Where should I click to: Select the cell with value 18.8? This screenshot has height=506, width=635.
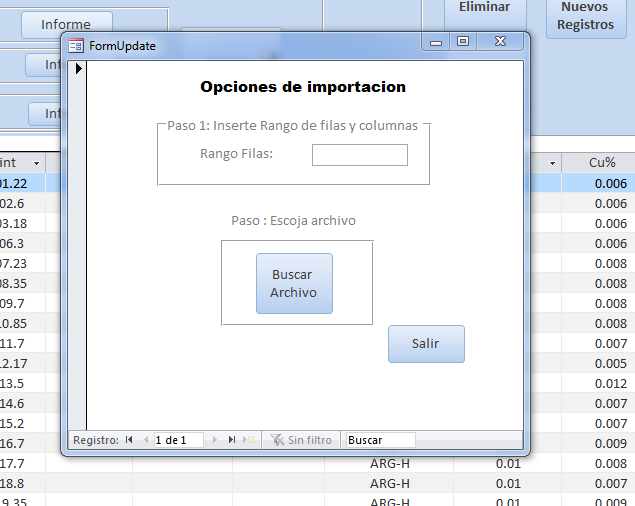coord(22,483)
